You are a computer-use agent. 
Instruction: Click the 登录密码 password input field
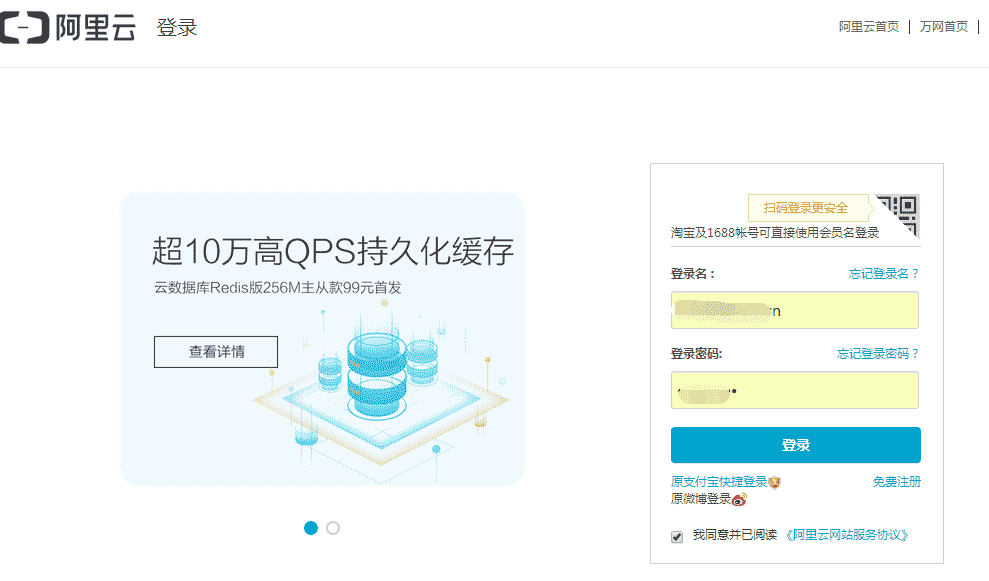point(795,390)
